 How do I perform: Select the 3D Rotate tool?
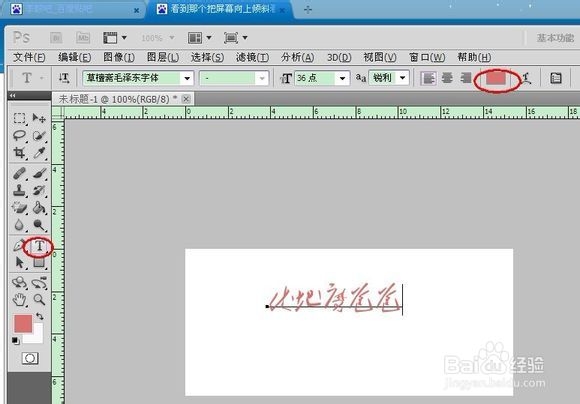(x=19, y=283)
